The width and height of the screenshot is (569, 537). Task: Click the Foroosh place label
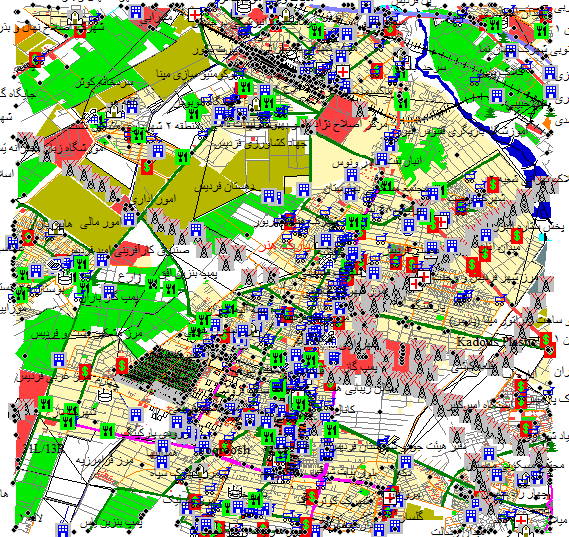pos(227,450)
